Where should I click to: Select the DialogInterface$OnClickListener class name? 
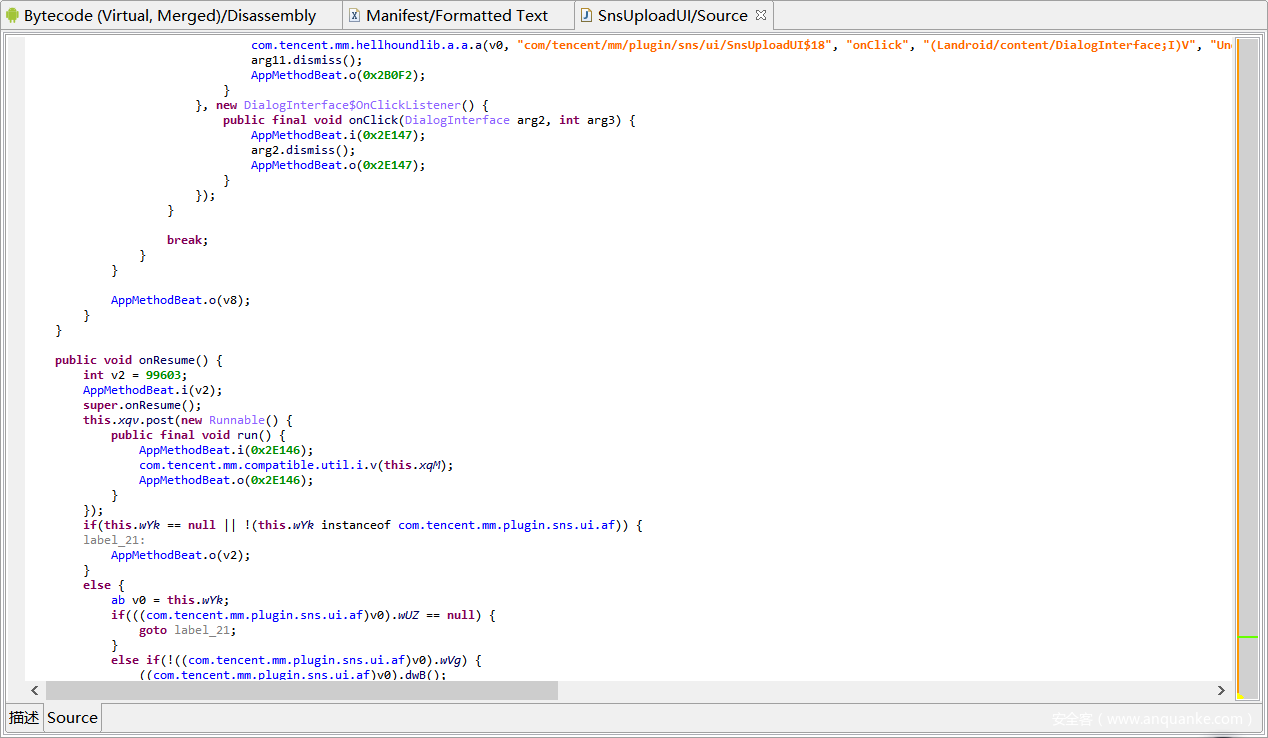351,105
